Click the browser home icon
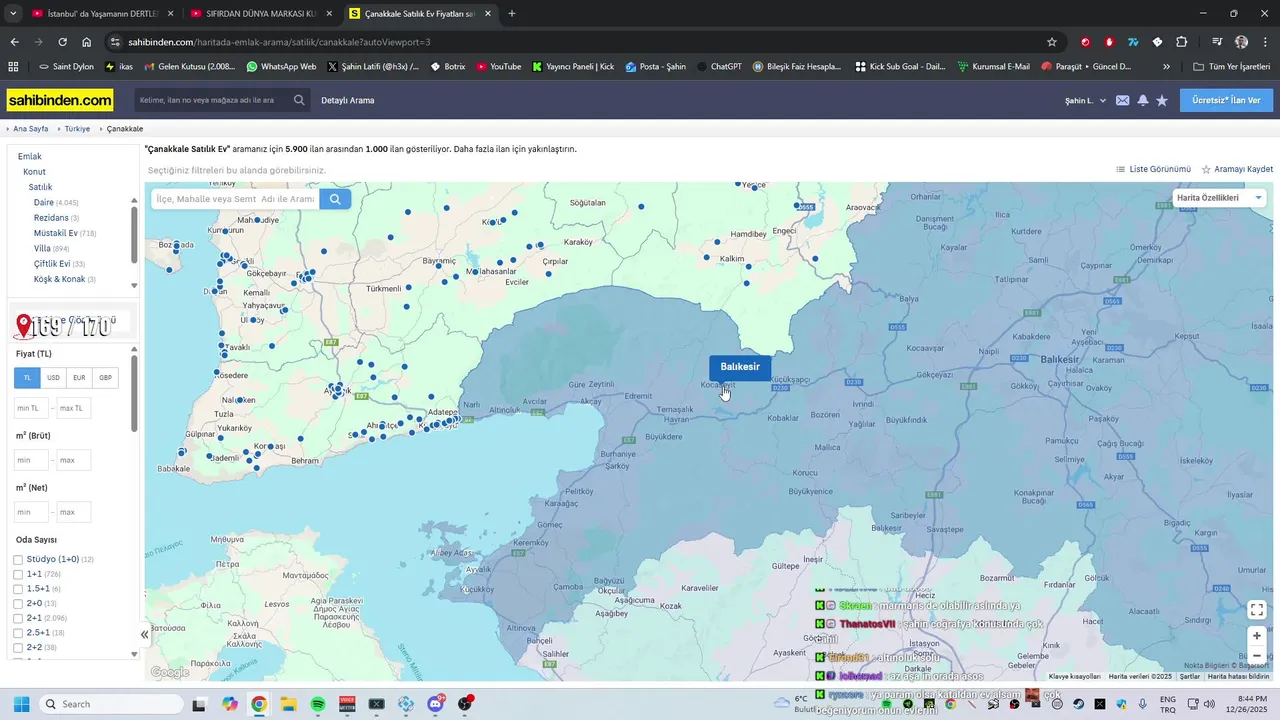Image resolution: width=1280 pixels, height=720 pixels. pyautogui.click(x=87, y=42)
